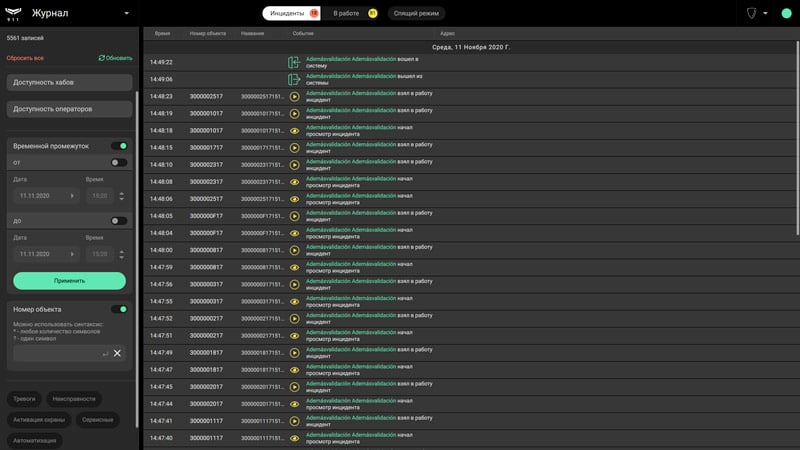The width and height of the screenshot is (800, 450).
Task: Select the Неисправности filter chip
Action: (74, 399)
